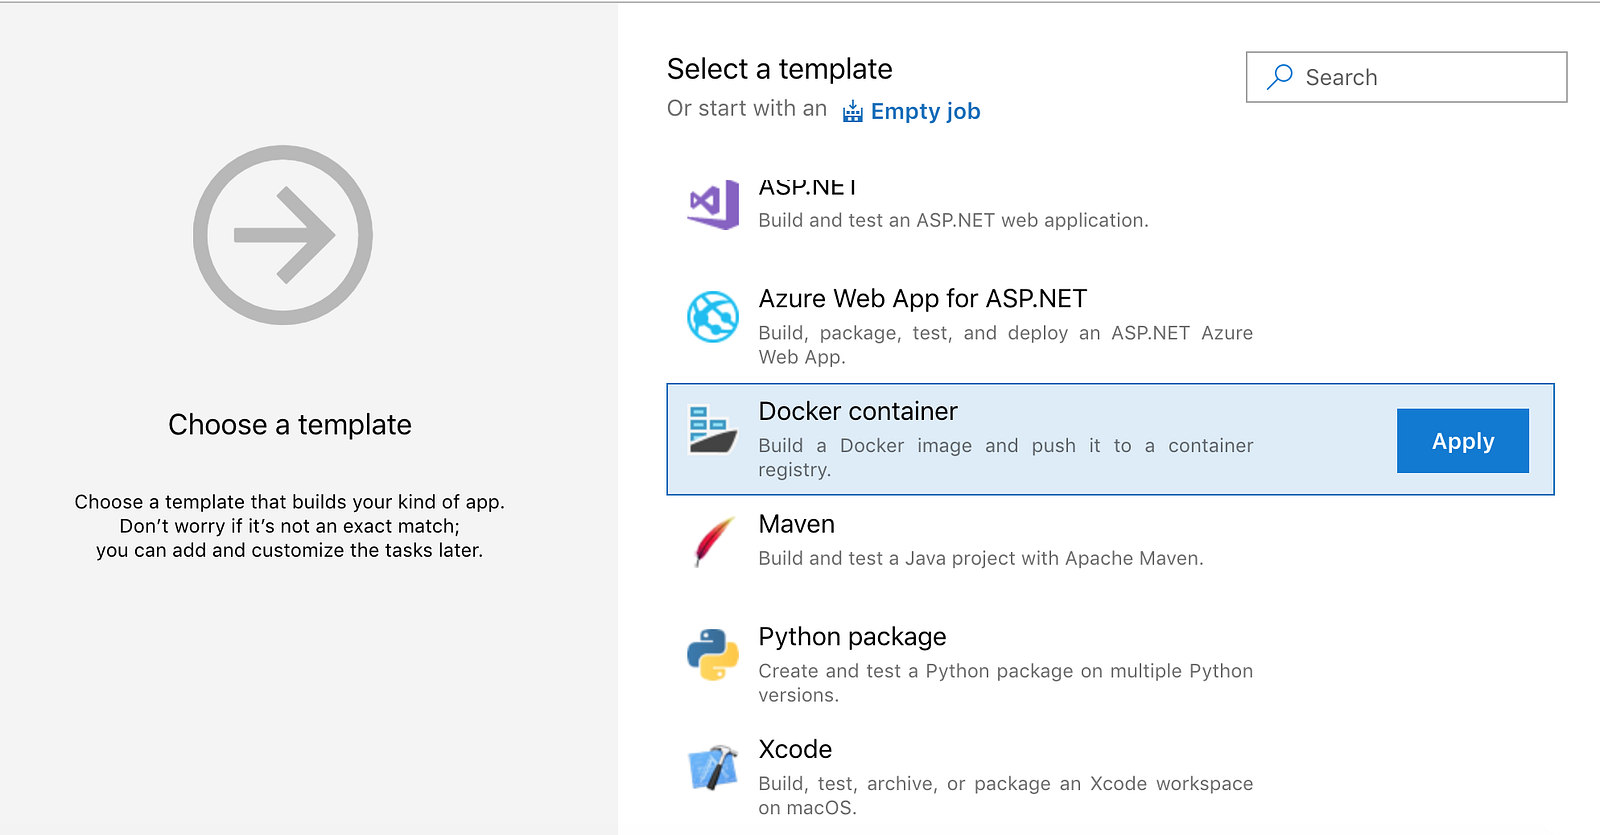Click the Xcode hammer icon
The width and height of the screenshot is (1600, 835).
713,767
